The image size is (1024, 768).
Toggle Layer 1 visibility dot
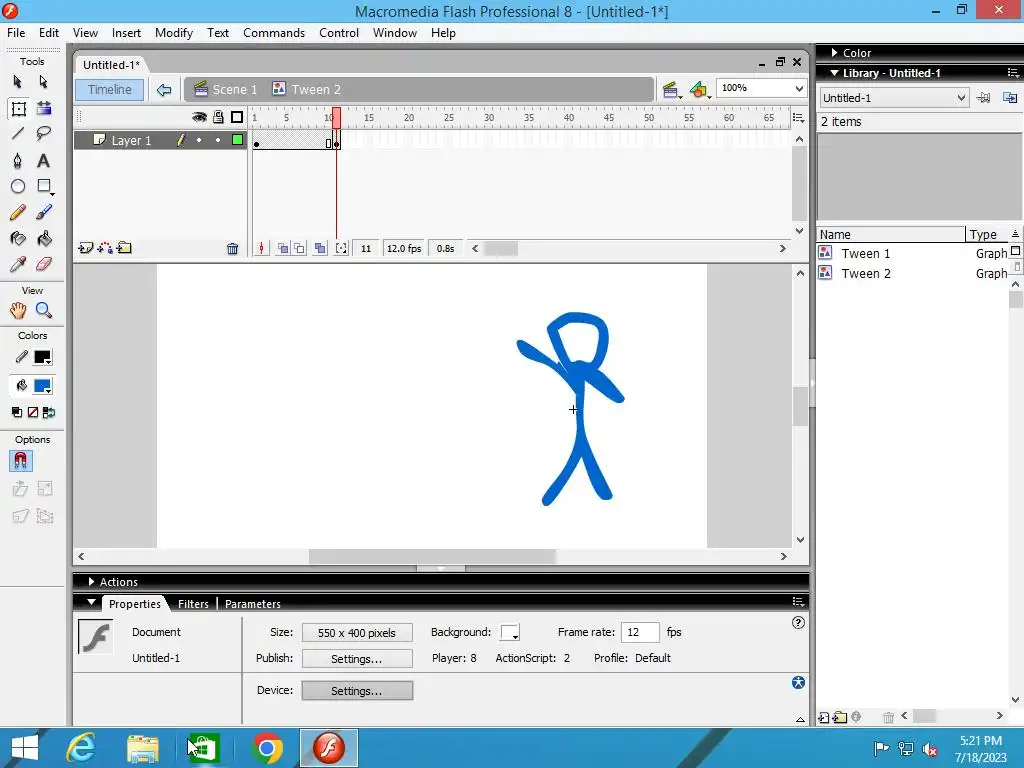[x=199, y=140]
